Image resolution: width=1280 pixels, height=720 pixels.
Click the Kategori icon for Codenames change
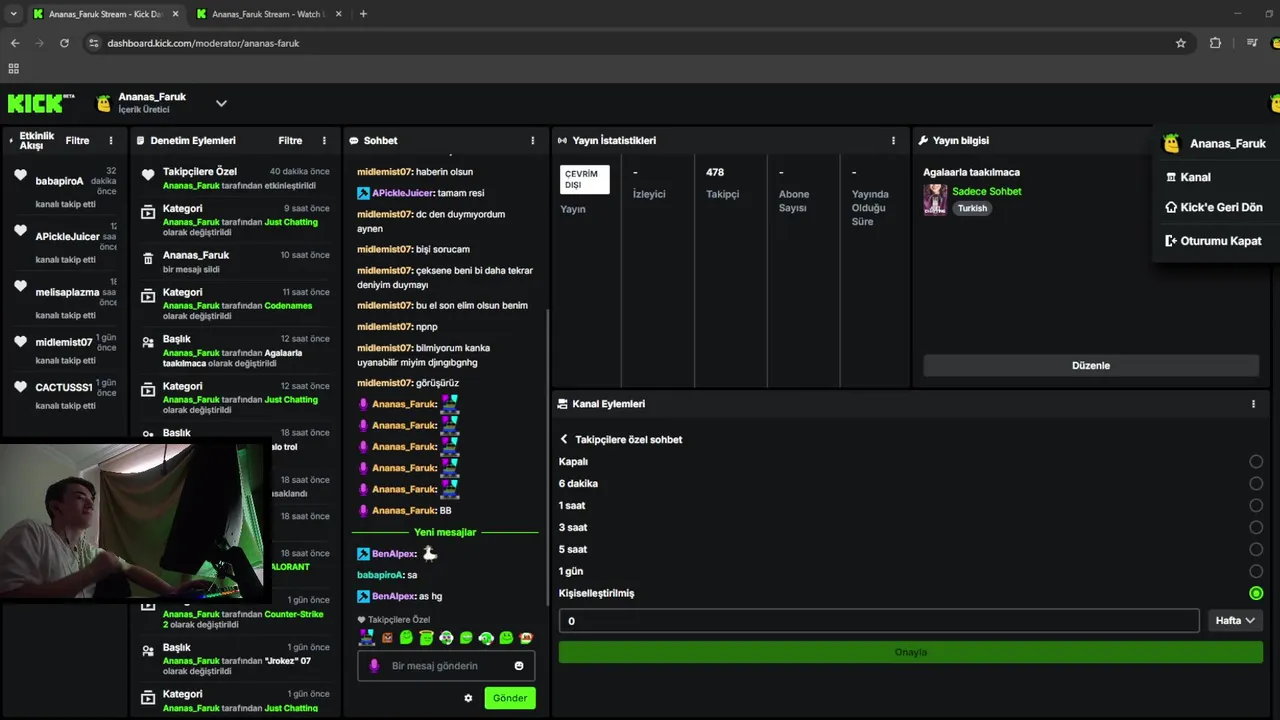click(148, 295)
